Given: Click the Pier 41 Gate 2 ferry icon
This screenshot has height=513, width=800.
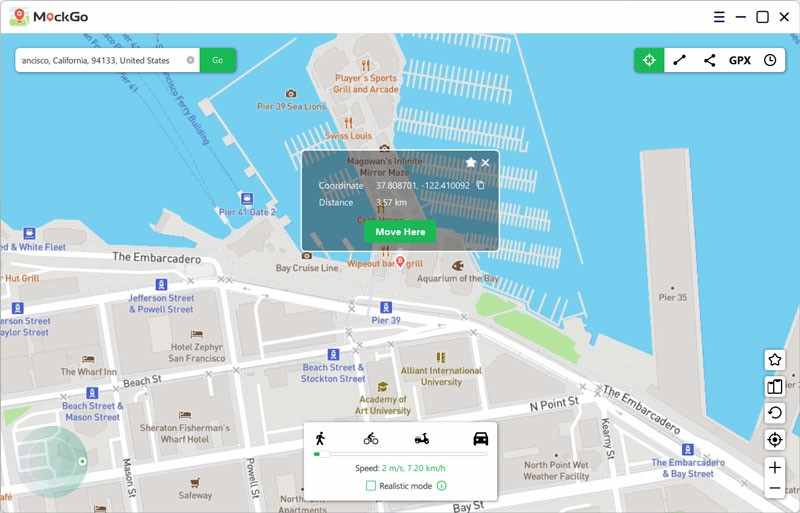Looking at the screenshot, I should pyautogui.click(x=247, y=198).
